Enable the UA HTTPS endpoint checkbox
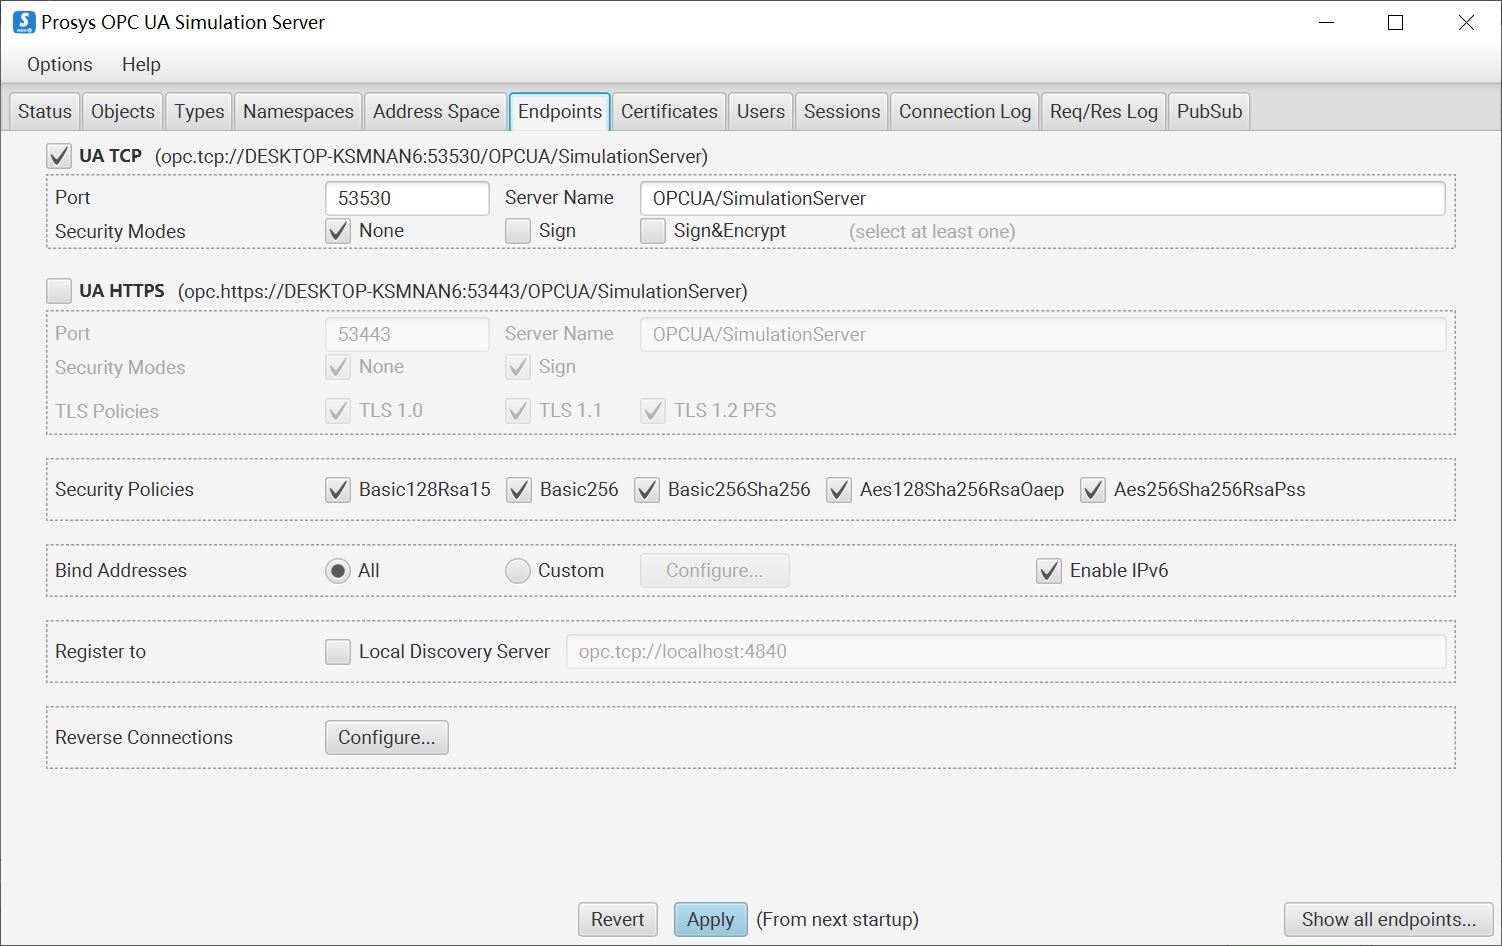1502x946 pixels. pos(59,291)
